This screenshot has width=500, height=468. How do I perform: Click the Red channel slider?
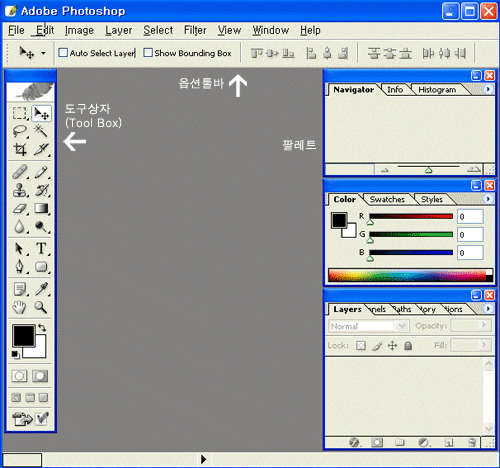coord(411,217)
